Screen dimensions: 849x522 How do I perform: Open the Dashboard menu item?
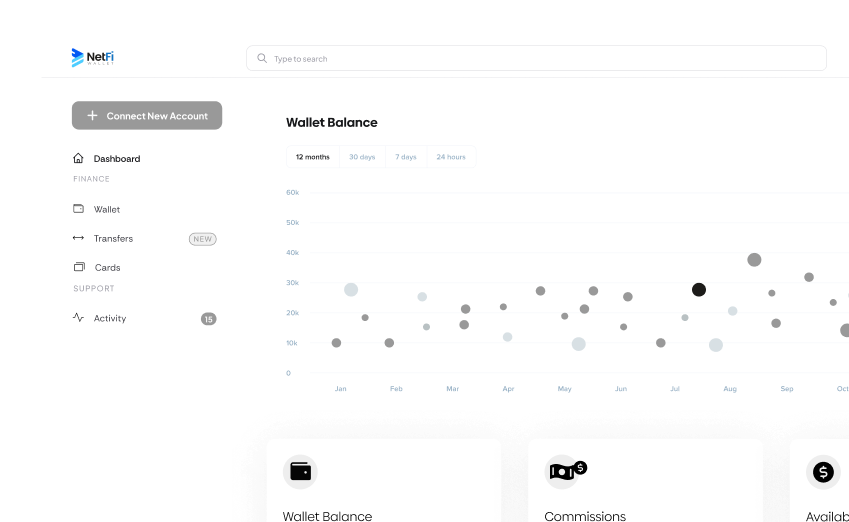click(x=116, y=159)
